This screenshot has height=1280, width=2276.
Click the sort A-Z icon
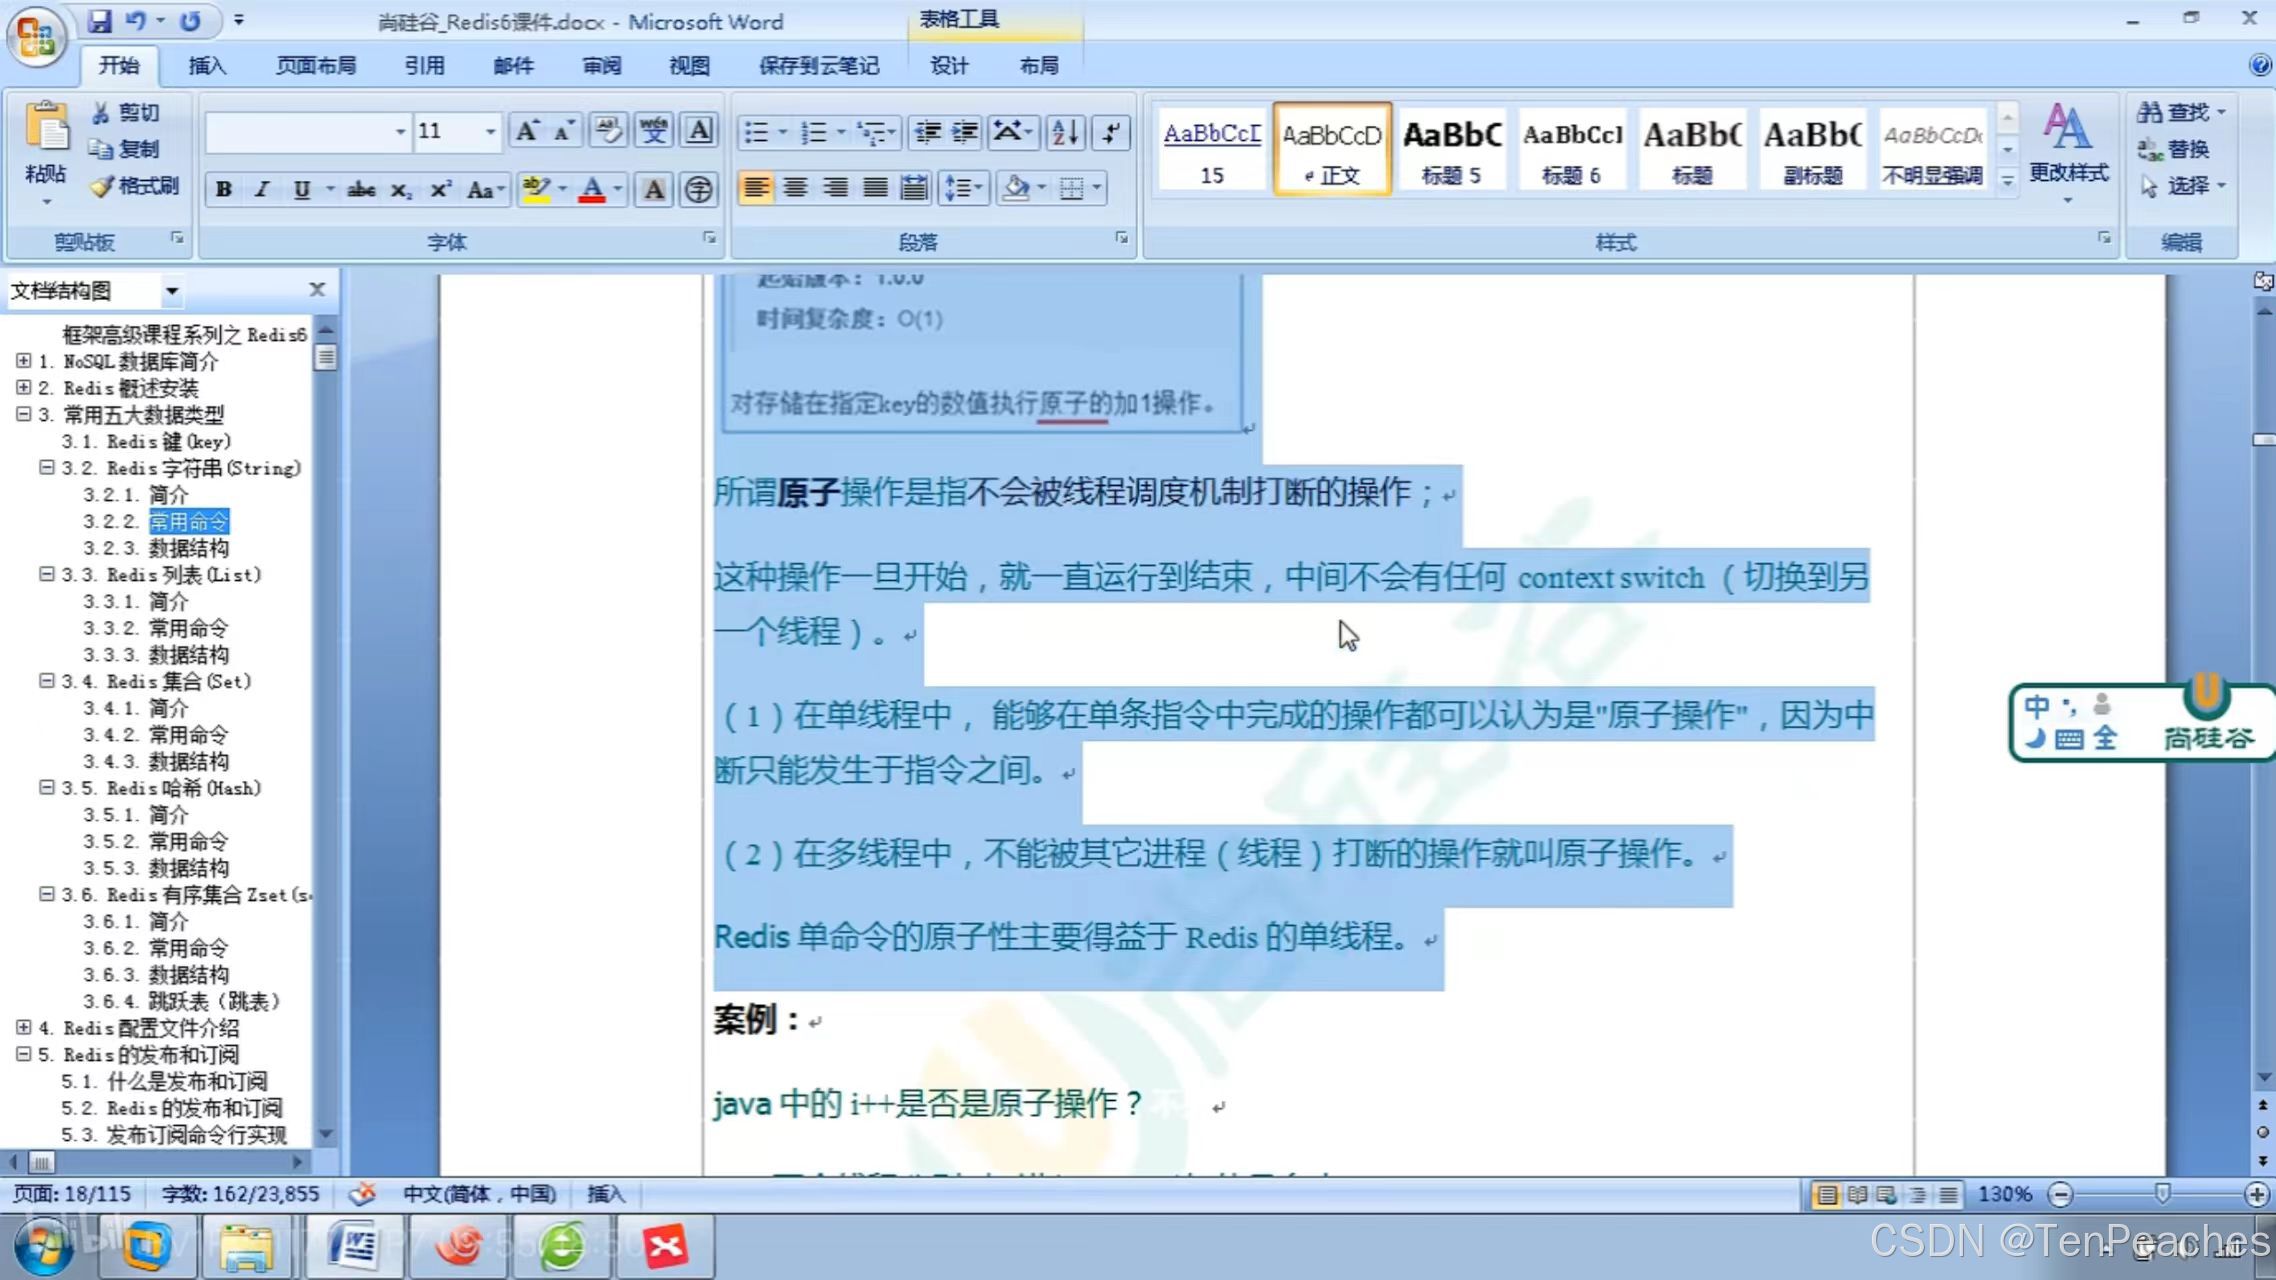1064,132
